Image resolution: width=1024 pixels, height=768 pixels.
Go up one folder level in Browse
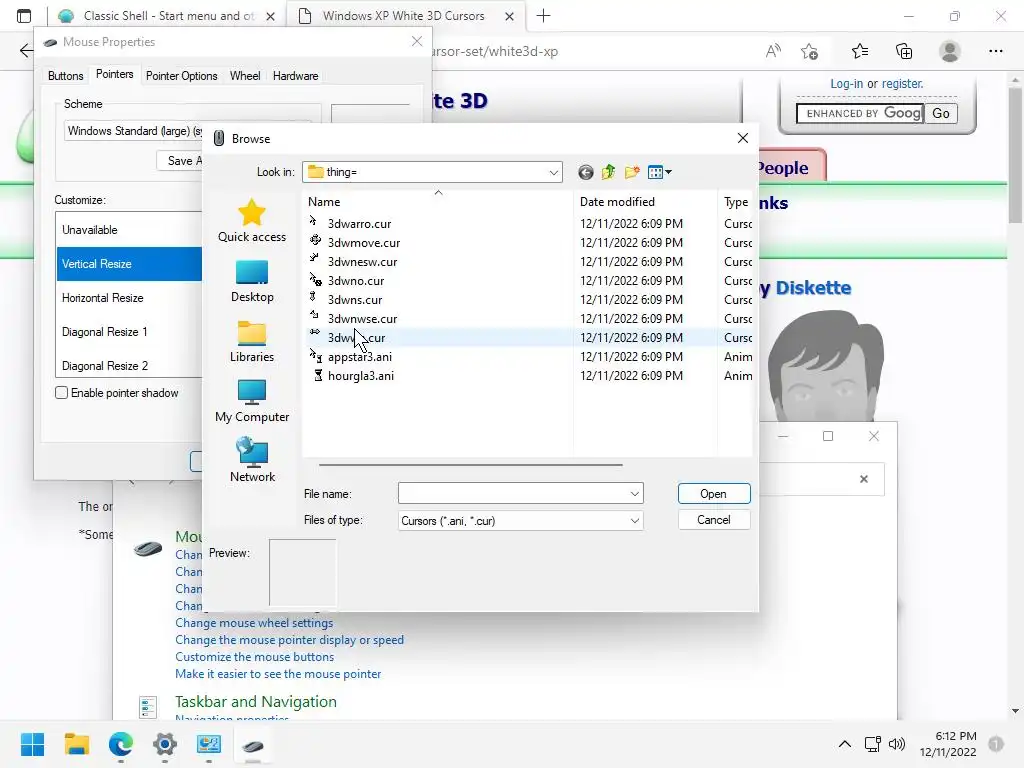coord(609,172)
